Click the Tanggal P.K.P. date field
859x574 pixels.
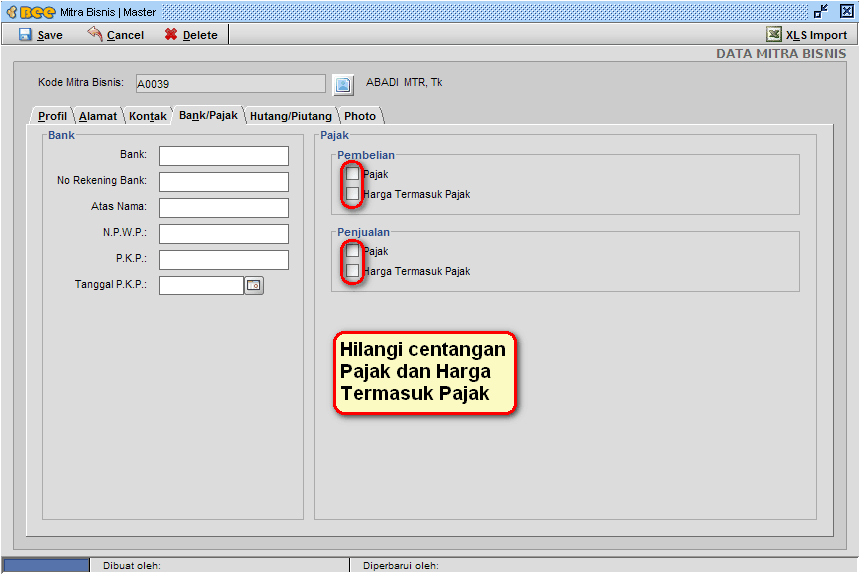(x=201, y=285)
